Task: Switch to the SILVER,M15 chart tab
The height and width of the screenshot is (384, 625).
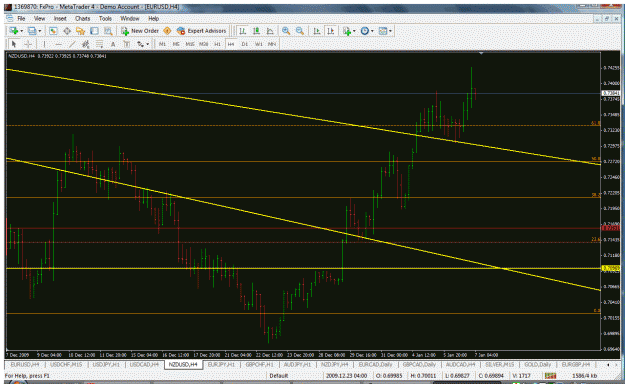Action: click(499, 364)
